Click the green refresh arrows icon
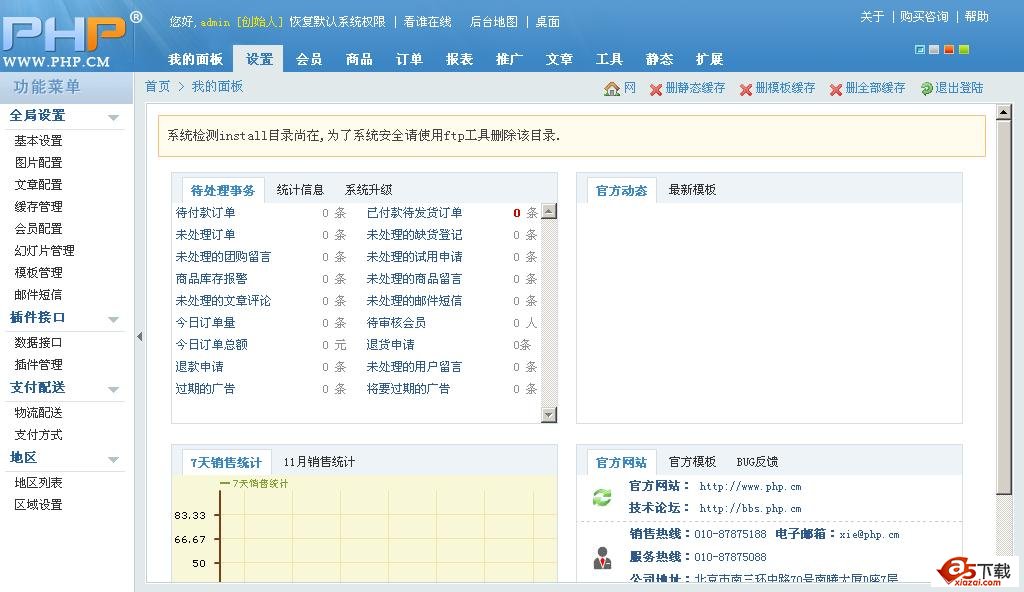The width and height of the screenshot is (1024, 592). pyautogui.click(x=602, y=497)
